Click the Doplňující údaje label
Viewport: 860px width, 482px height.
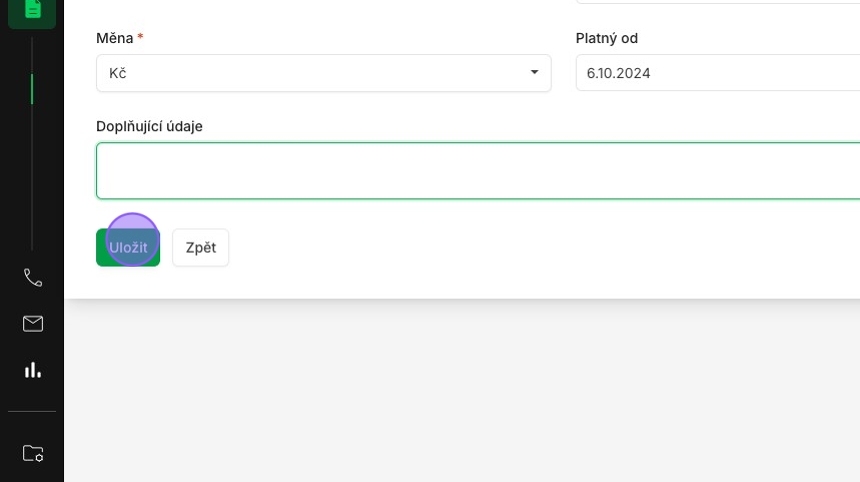tap(149, 126)
